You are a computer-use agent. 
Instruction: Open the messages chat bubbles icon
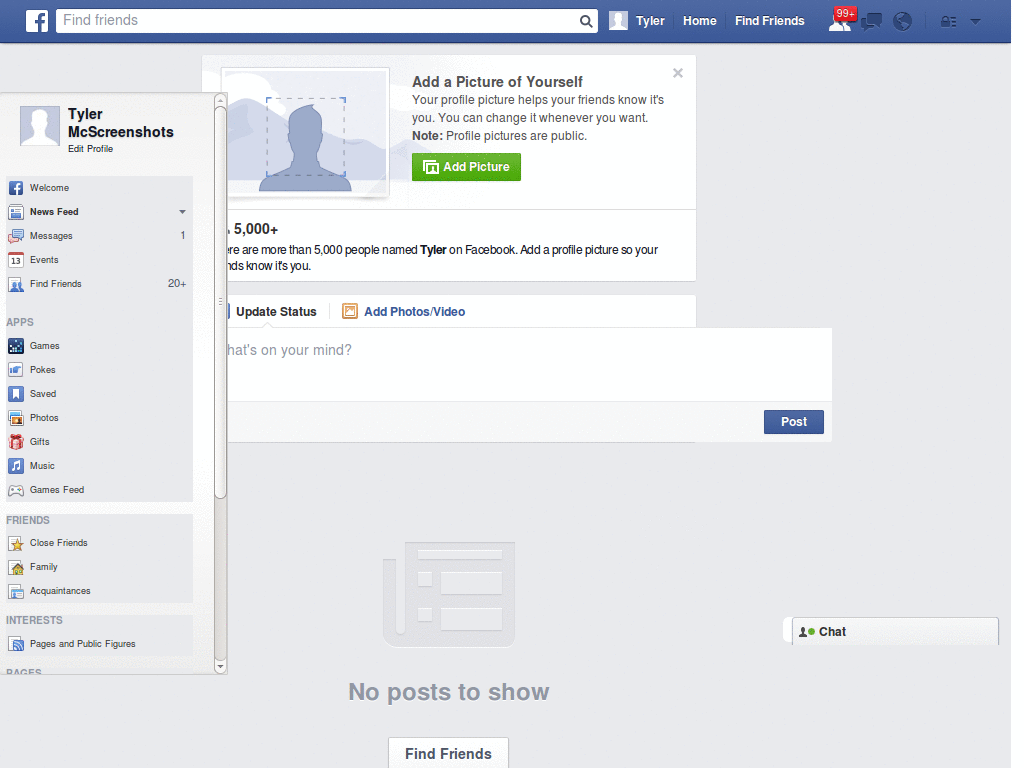click(x=871, y=22)
